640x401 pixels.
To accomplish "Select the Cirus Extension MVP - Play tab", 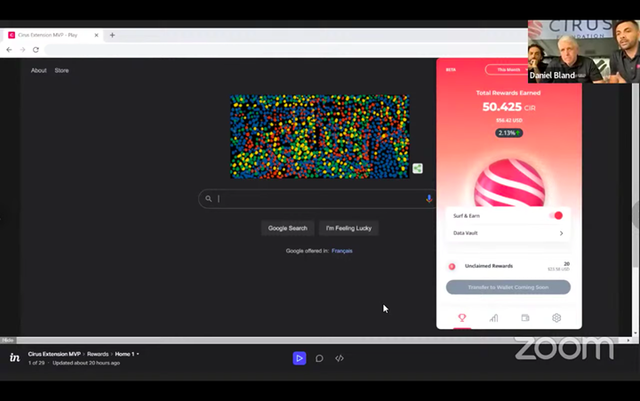I will (x=53, y=35).
